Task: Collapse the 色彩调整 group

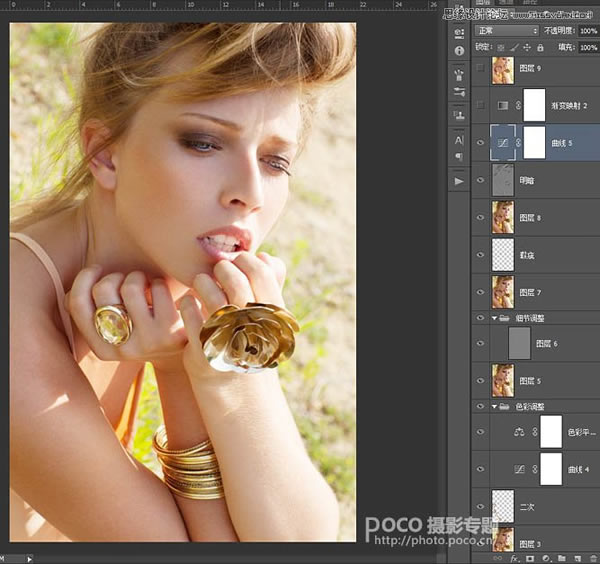Action: click(x=494, y=406)
